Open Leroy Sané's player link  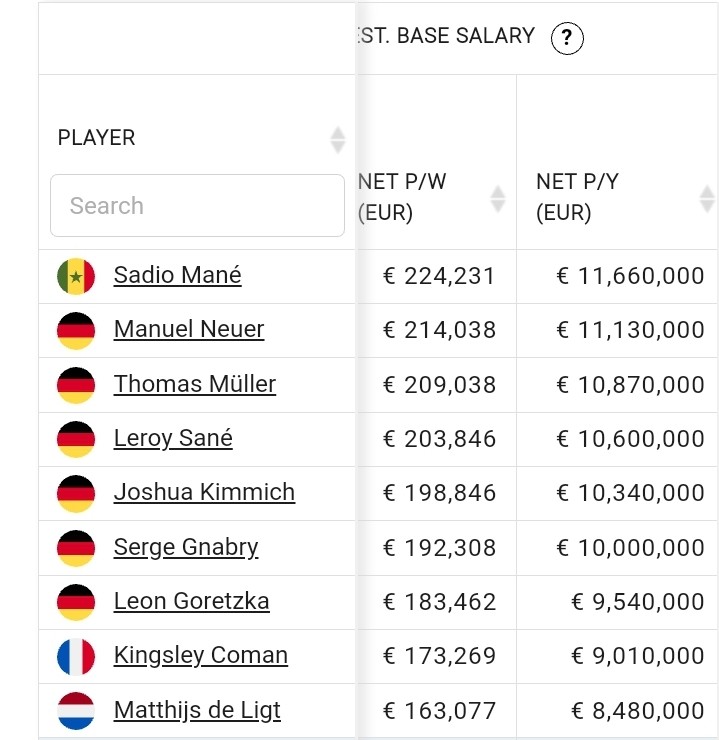pos(173,438)
